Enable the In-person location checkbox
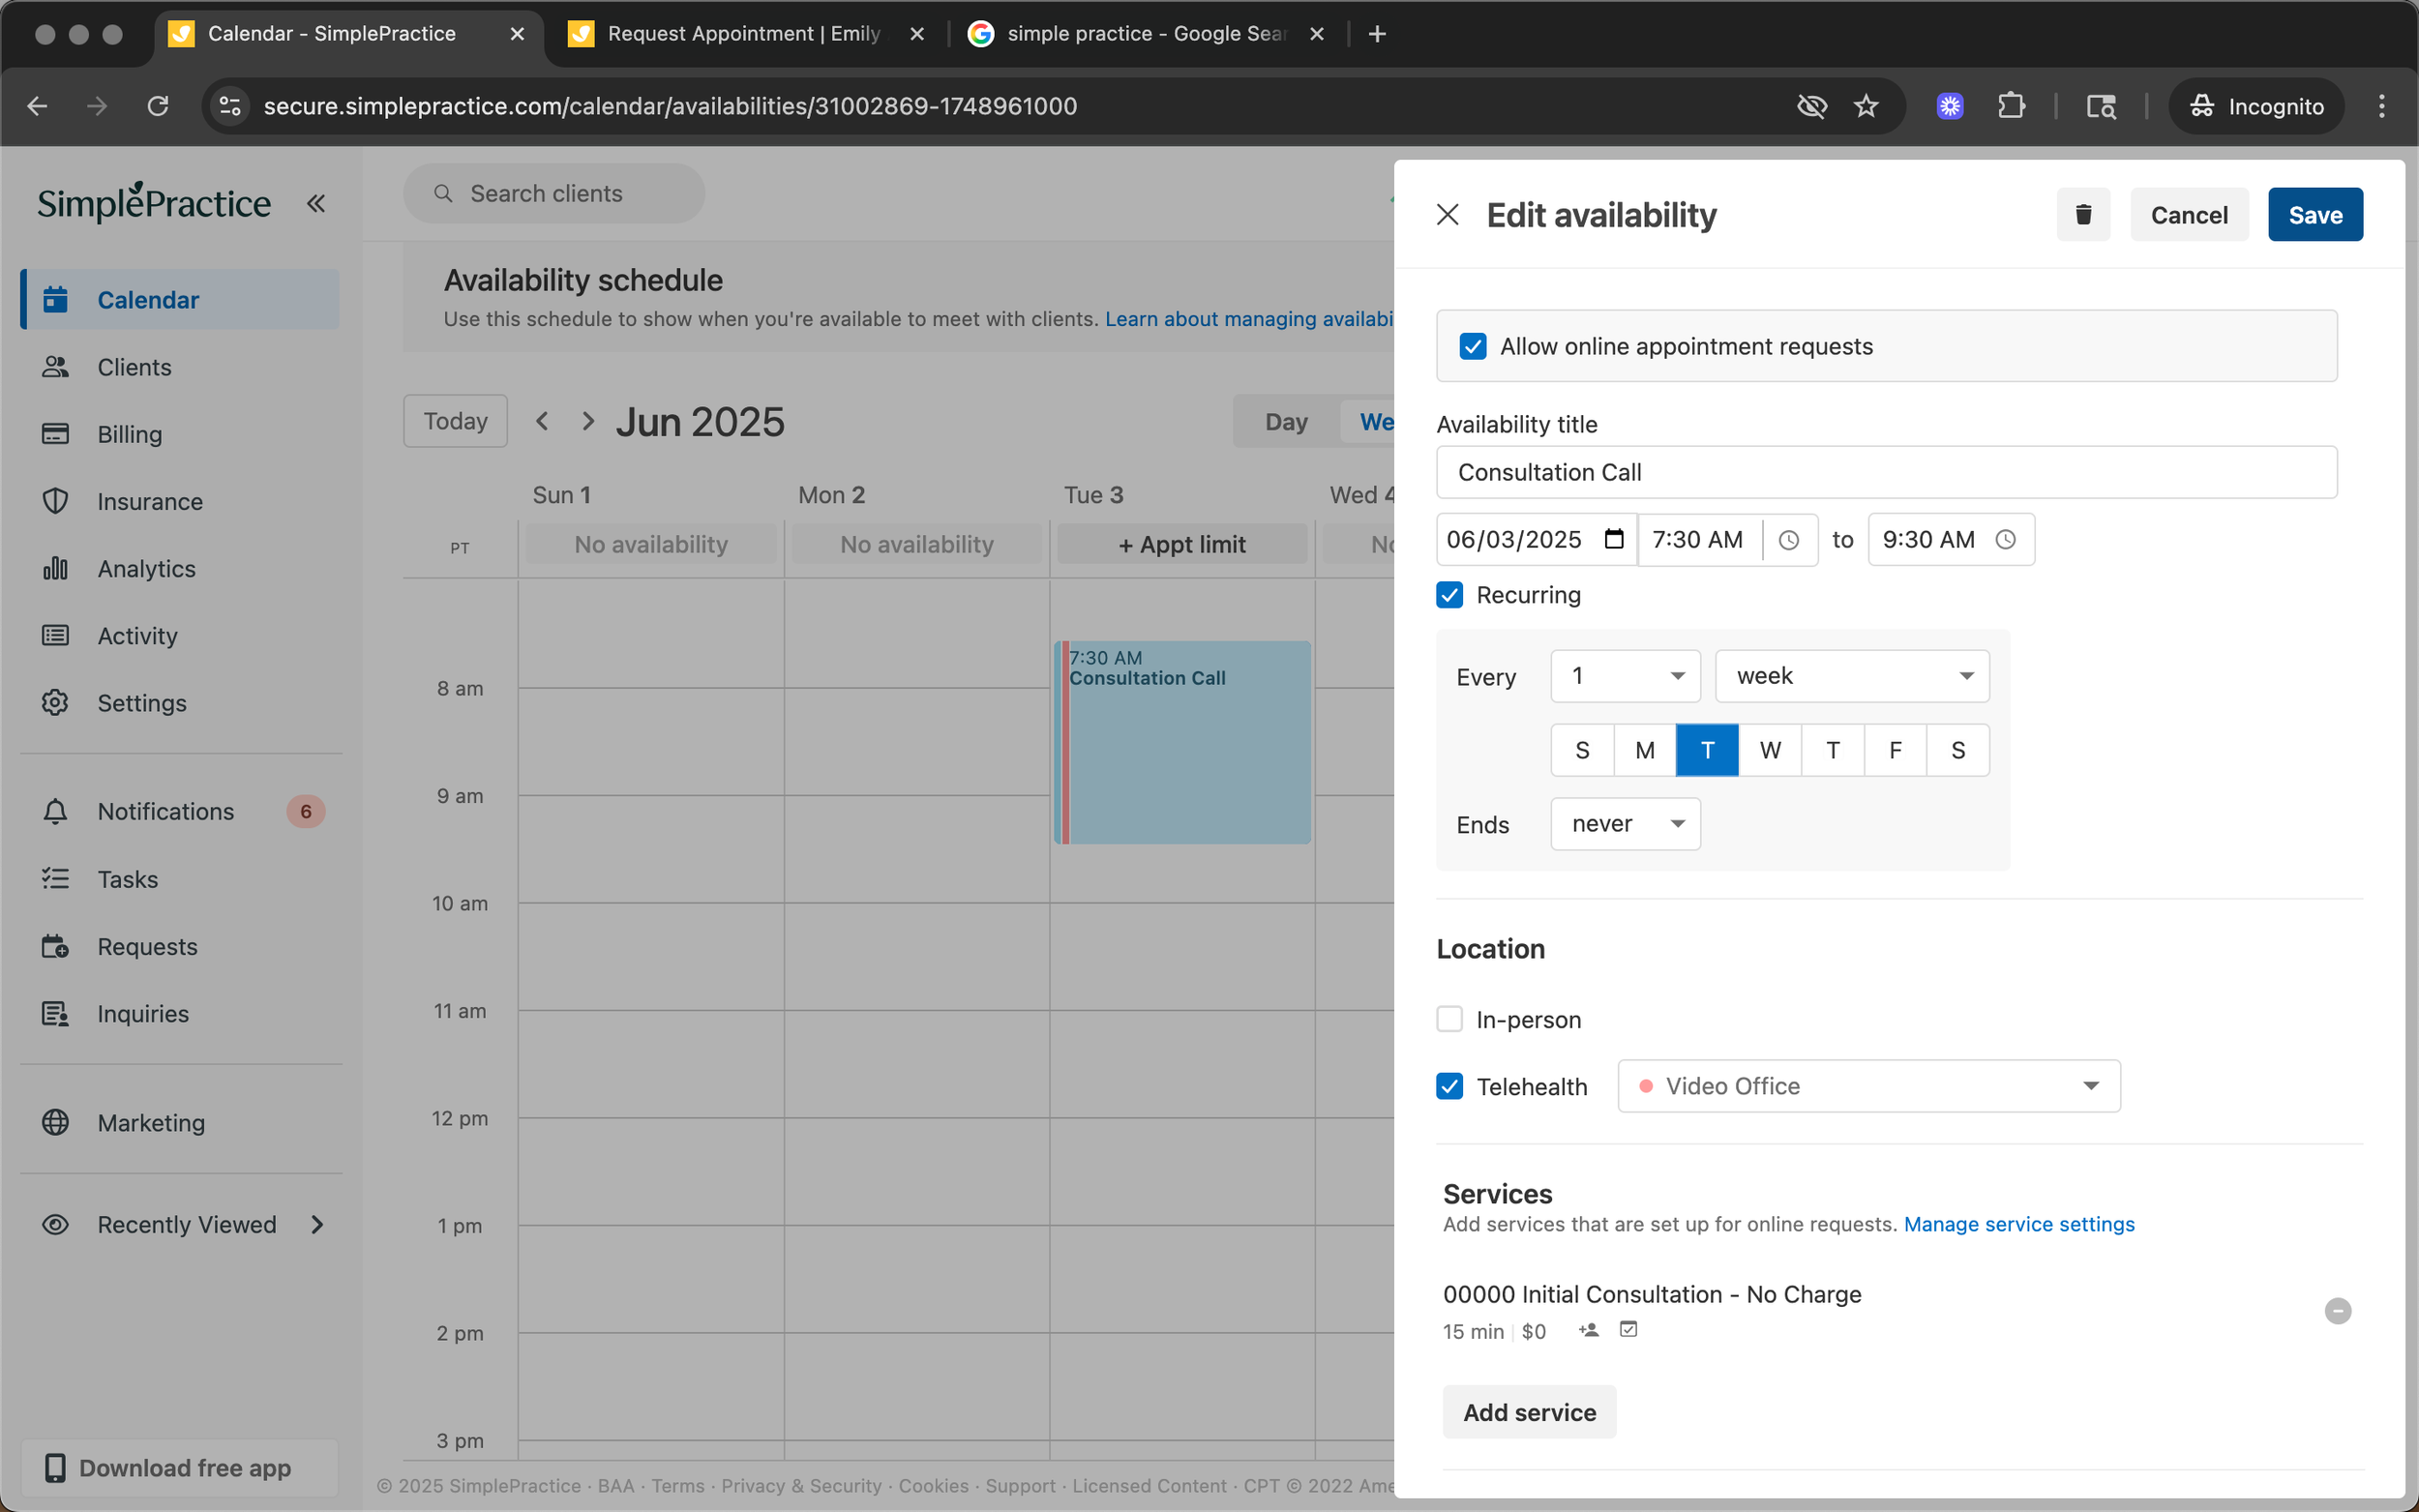The width and height of the screenshot is (2419, 1512). pos(1450,1019)
